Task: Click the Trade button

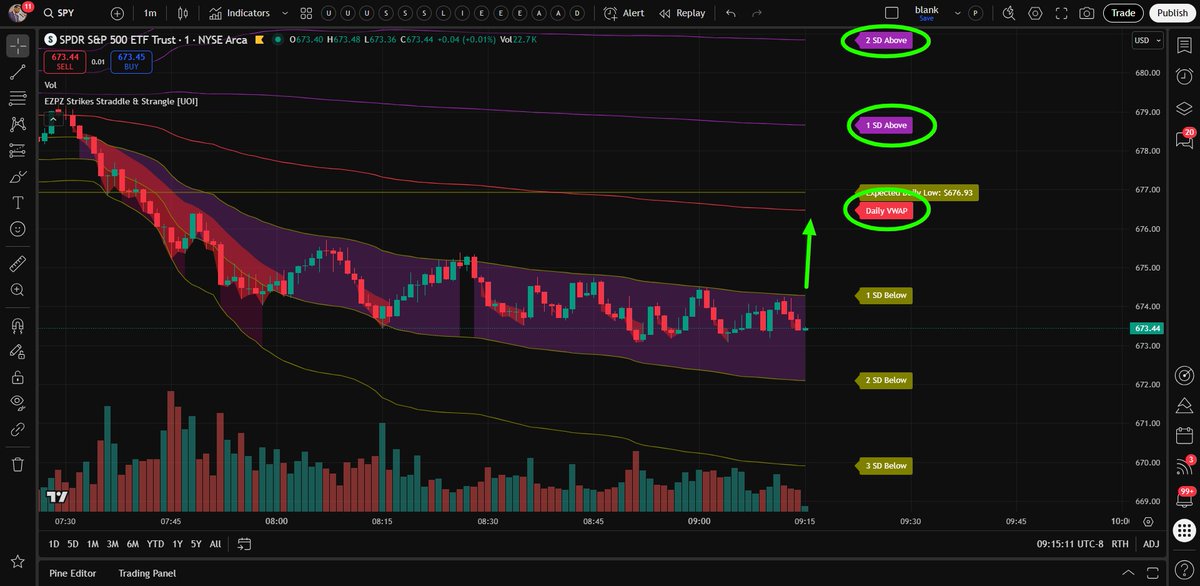Action: [x=1123, y=13]
